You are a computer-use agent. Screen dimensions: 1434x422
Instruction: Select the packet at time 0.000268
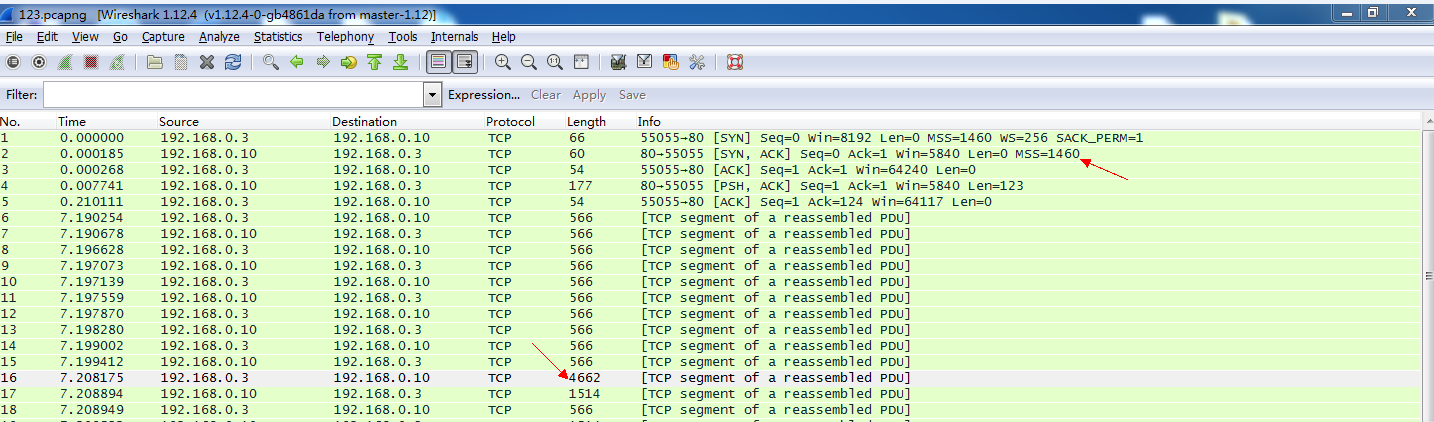(710, 170)
